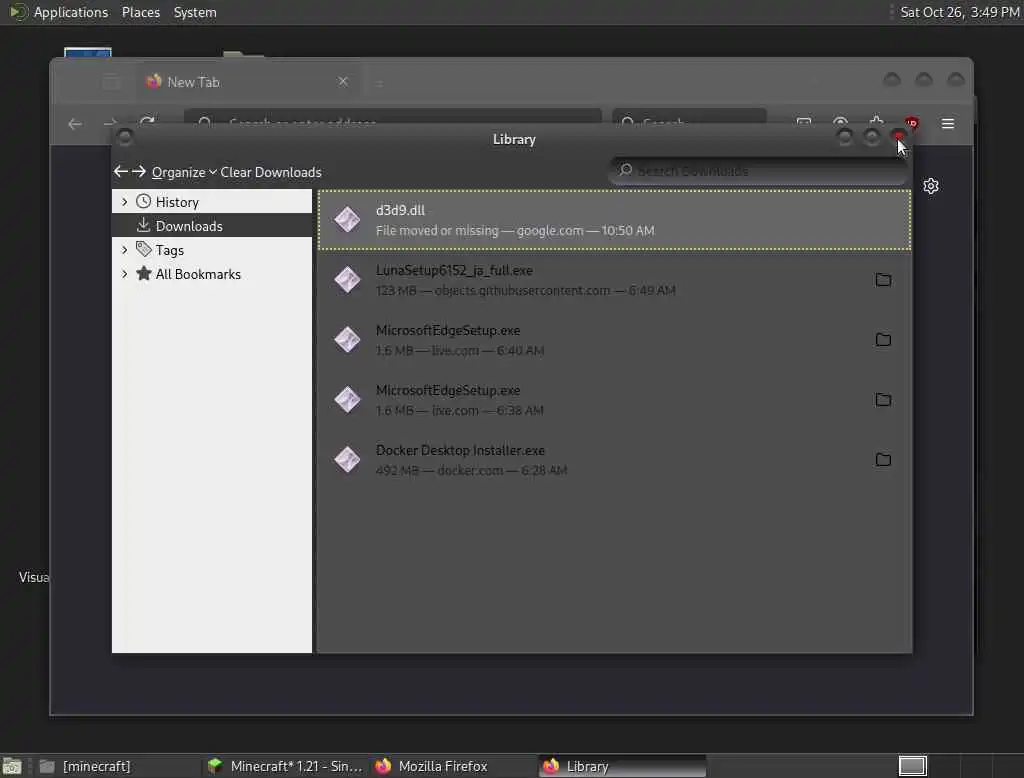The width and height of the screenshot is (1024, 778).
Task: Click the Docker Desktop Installer file icon
Action: (347, 460)
